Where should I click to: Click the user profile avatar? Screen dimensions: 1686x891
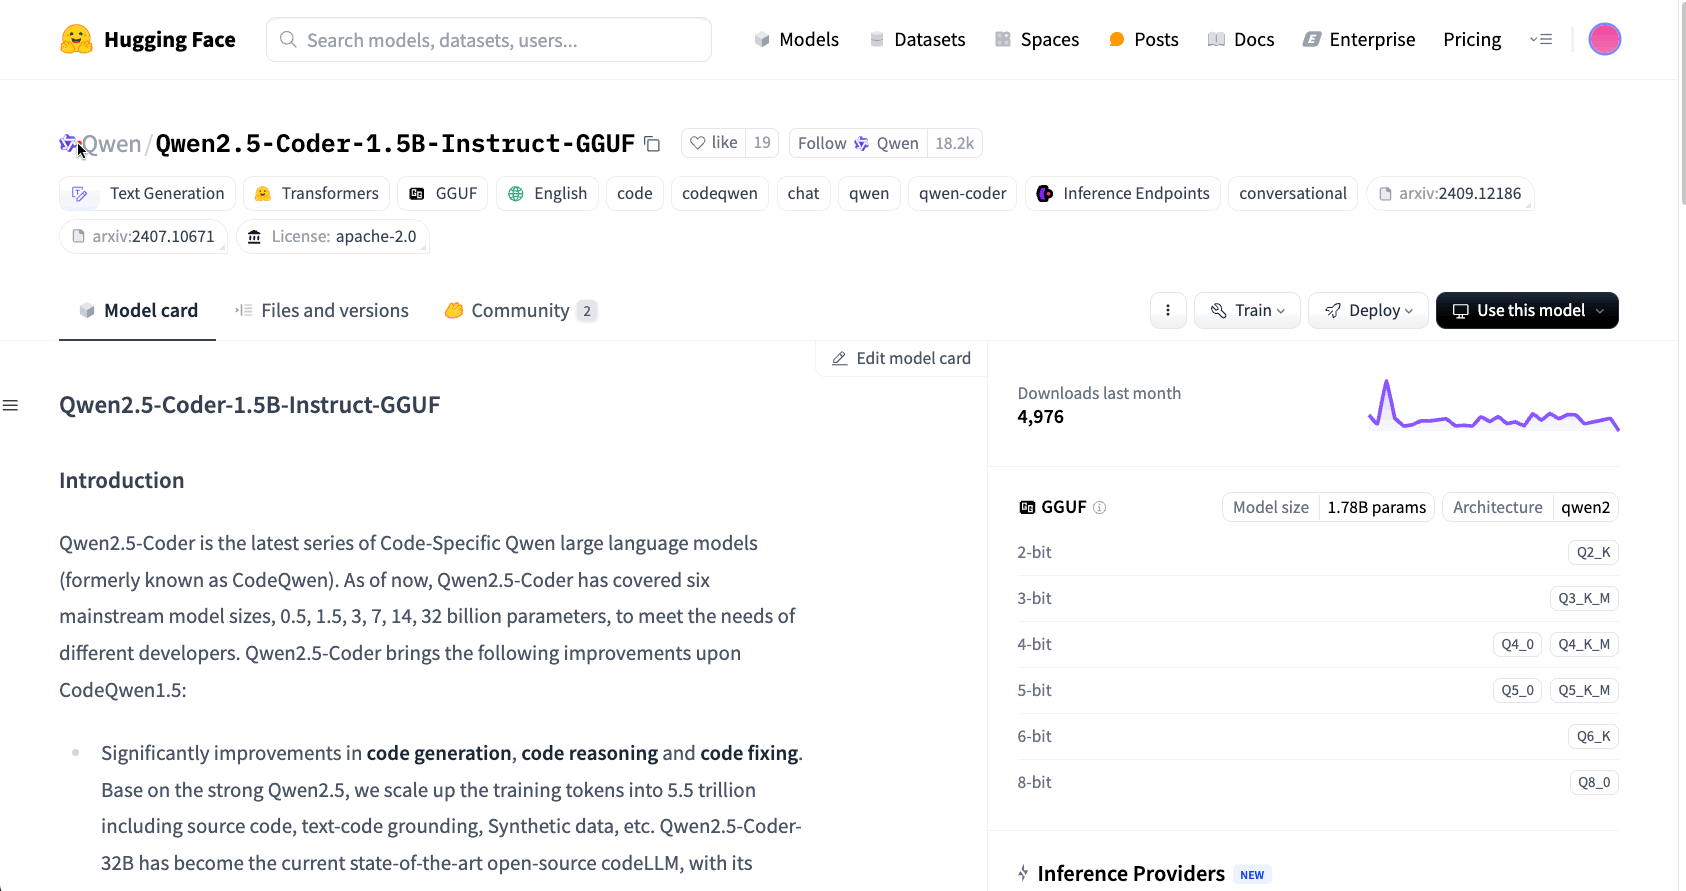tap(1604, 39)
